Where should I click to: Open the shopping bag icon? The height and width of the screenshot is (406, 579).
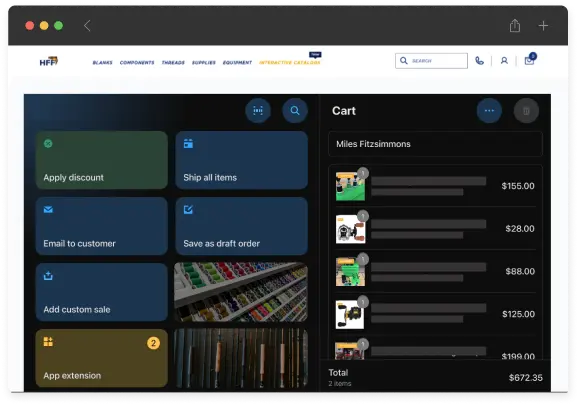530,60
